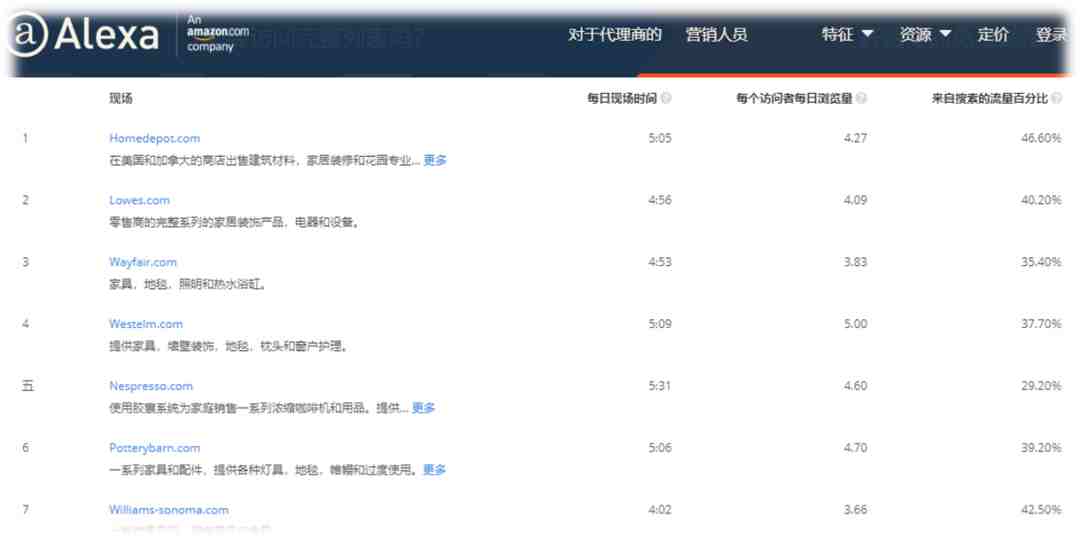Select the 4:02 time value for Williams-sonoma
Screen dimensions: 1080x539
pos(659,510)
